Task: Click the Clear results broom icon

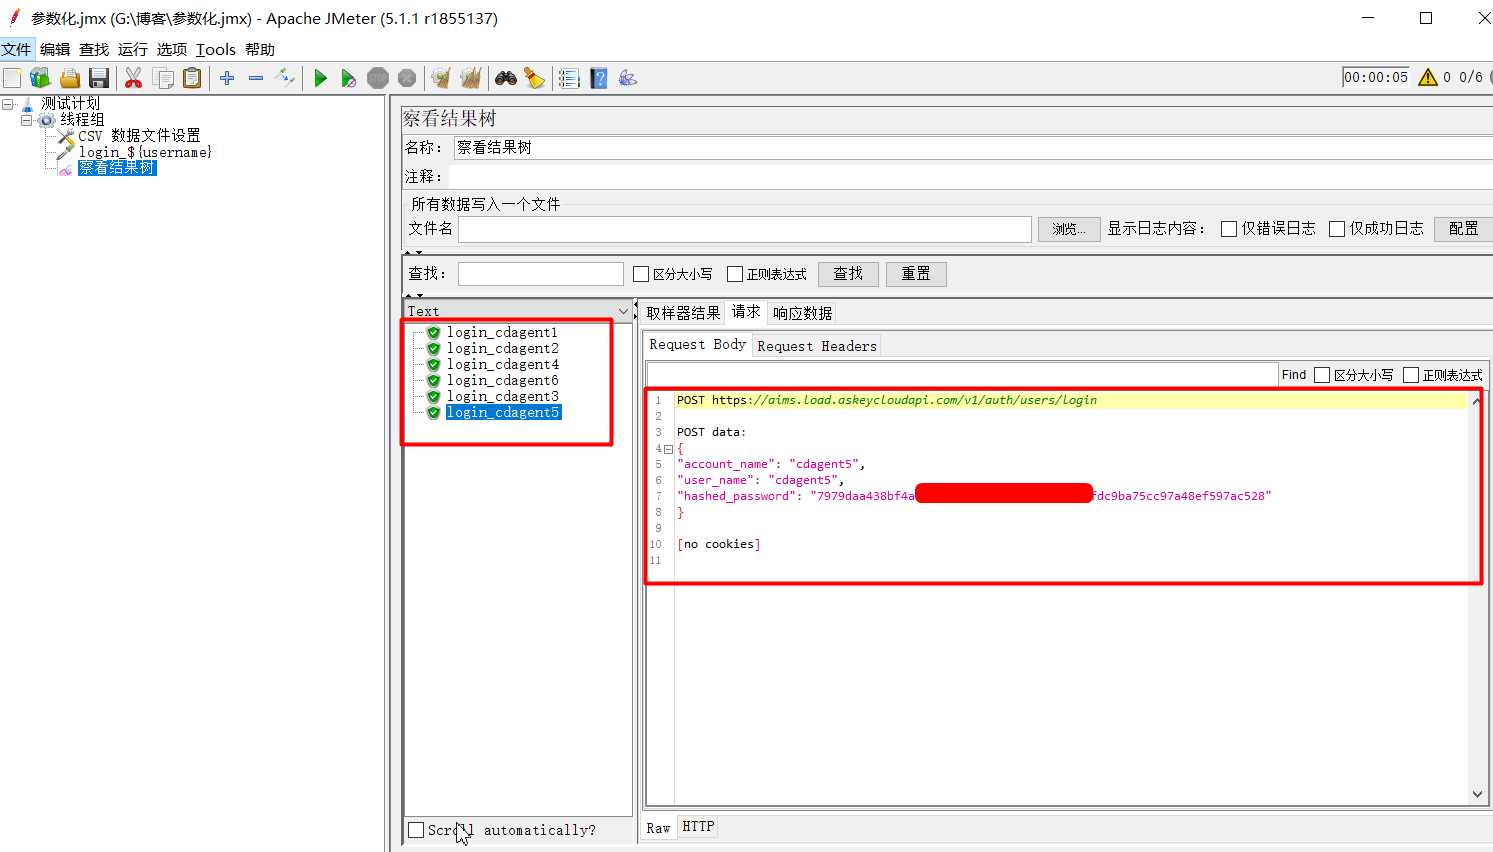Action: 441,78
